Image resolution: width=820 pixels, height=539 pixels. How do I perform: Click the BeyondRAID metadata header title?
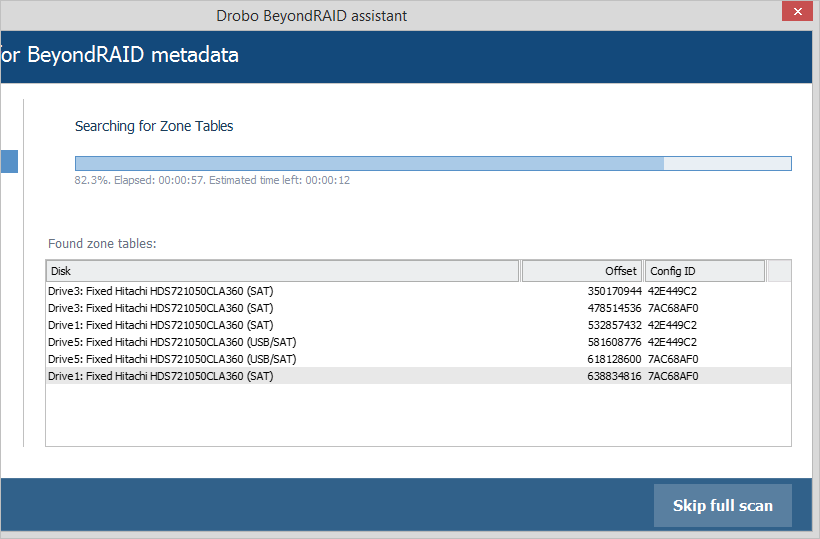tap(119, 55)
